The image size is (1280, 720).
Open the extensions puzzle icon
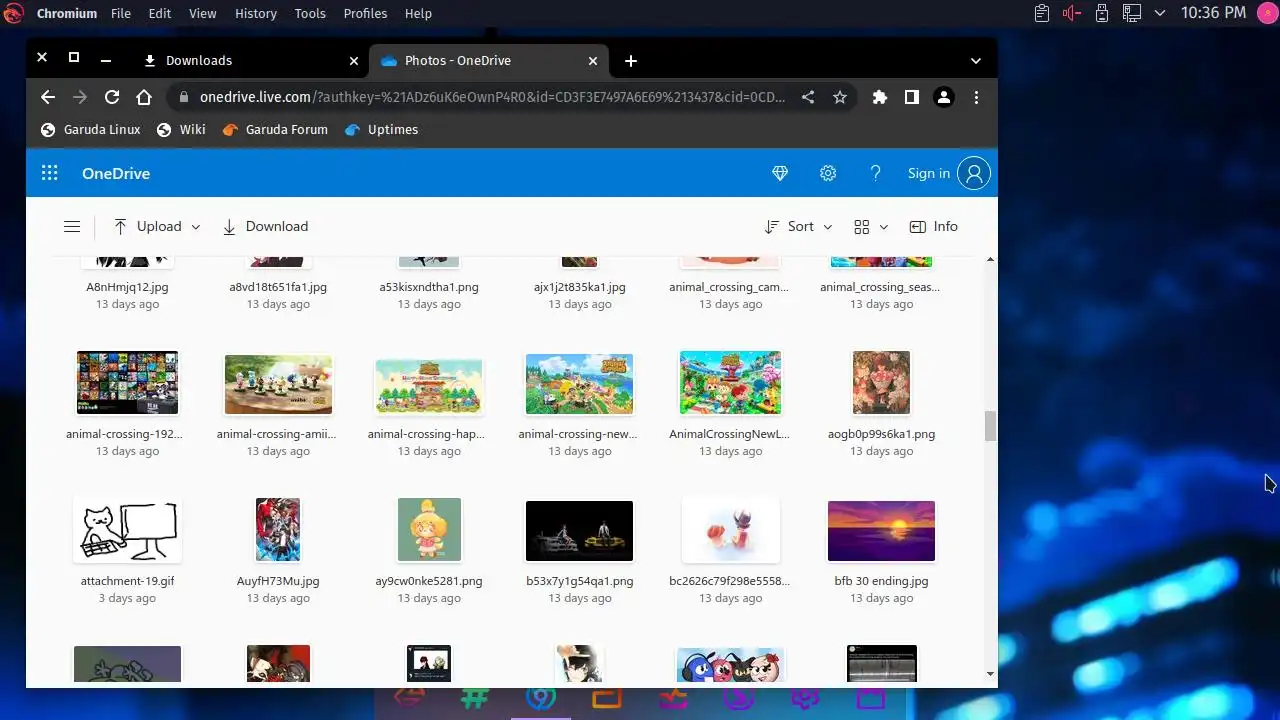tap(880, 97)
